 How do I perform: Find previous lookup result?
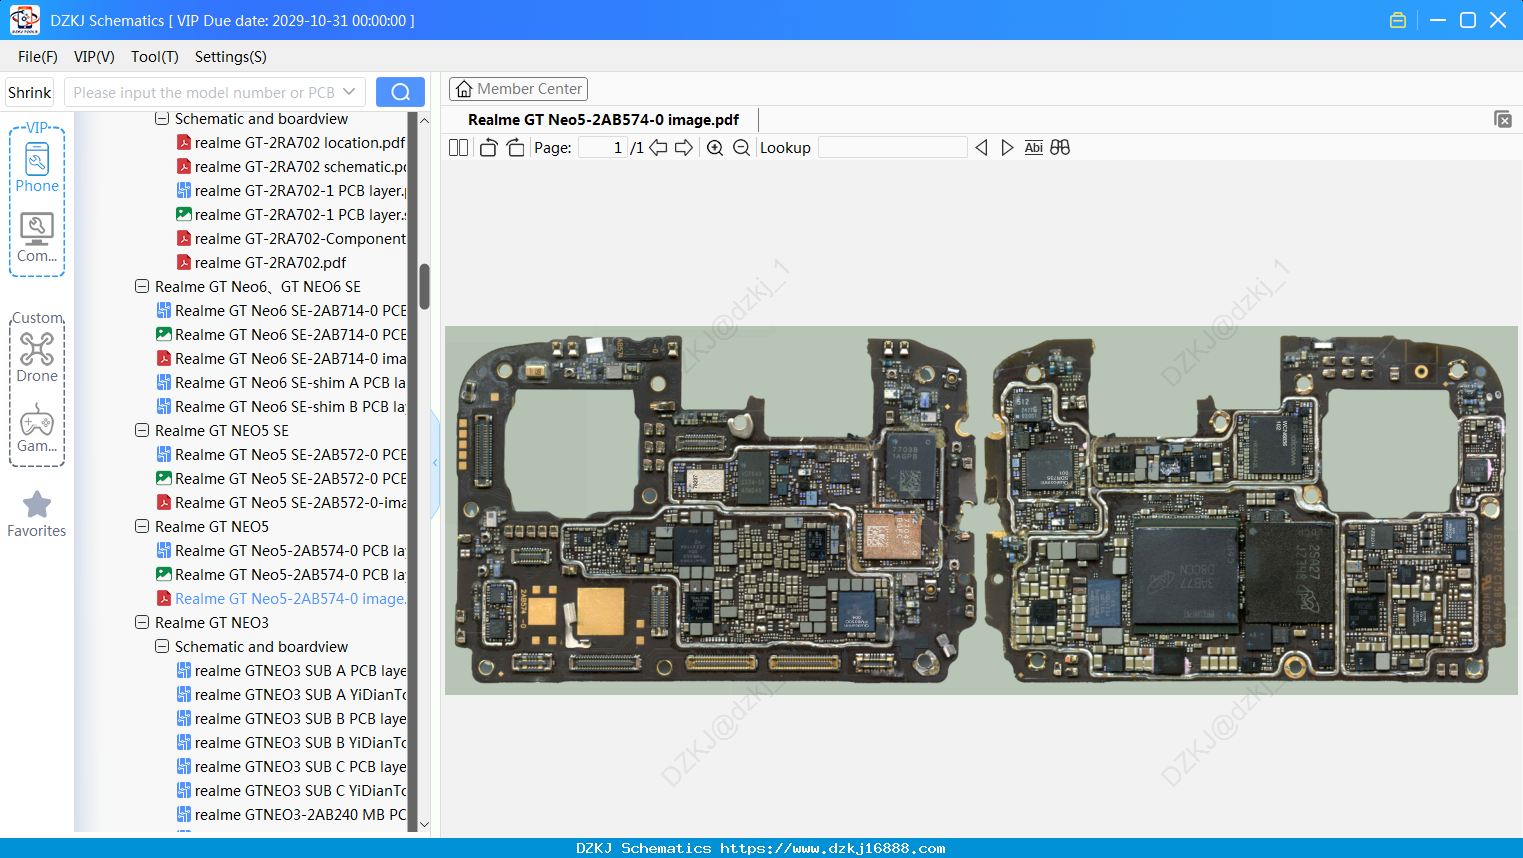(x=981, y=148)
